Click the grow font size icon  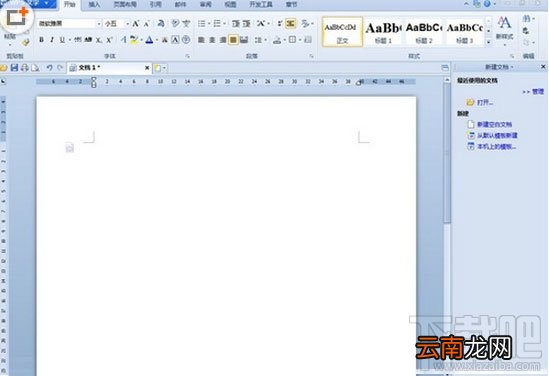click(135, 23)
